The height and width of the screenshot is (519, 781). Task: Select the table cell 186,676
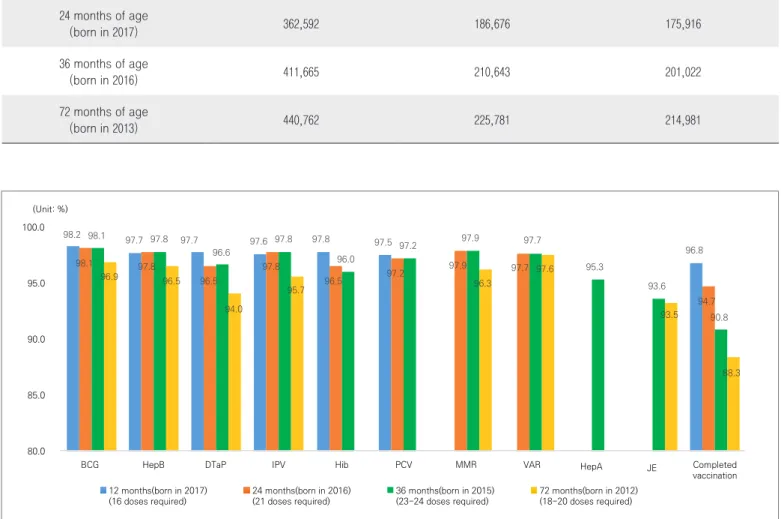click(x=492, y=24)
